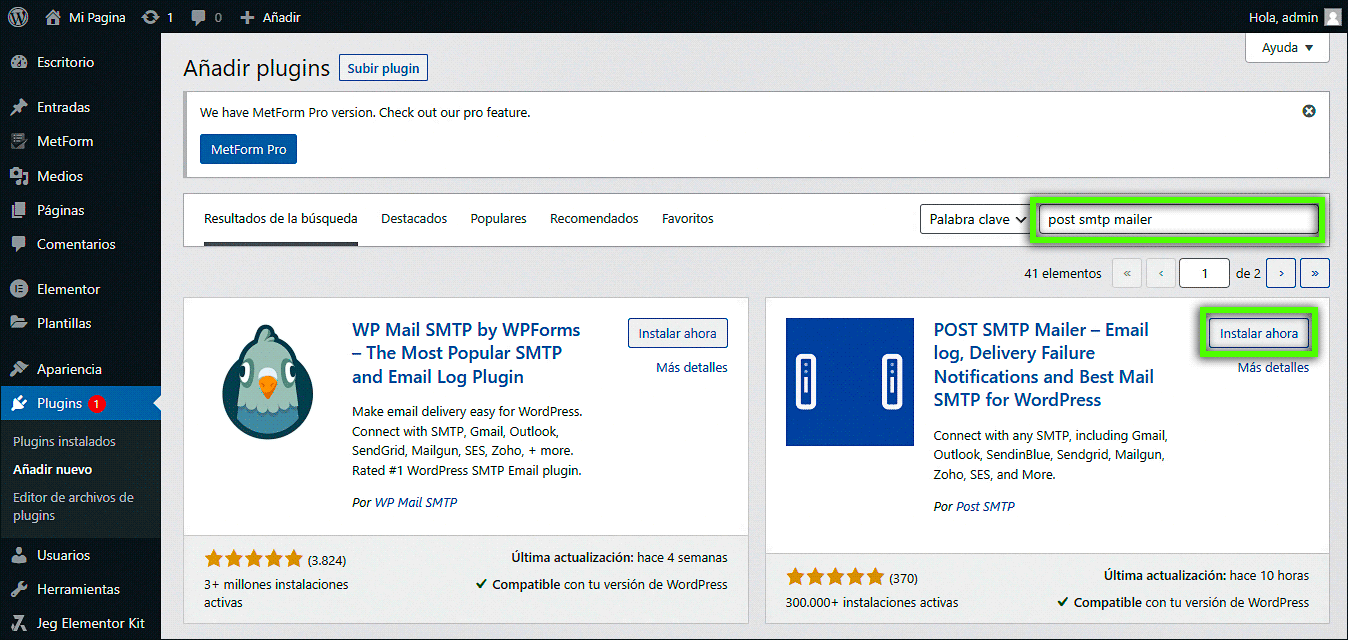Image resolution: width=1348 pixels, height=640 pixels.
Task: Switch to the Populares tab
Action: click(498, 218)
